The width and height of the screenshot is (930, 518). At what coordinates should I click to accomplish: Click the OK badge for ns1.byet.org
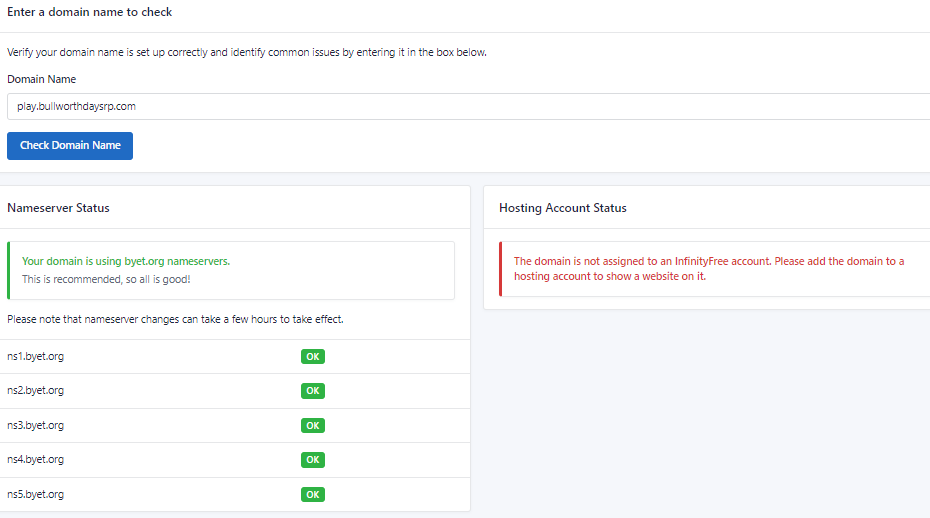pyautogui.click(x=313, y=357)
